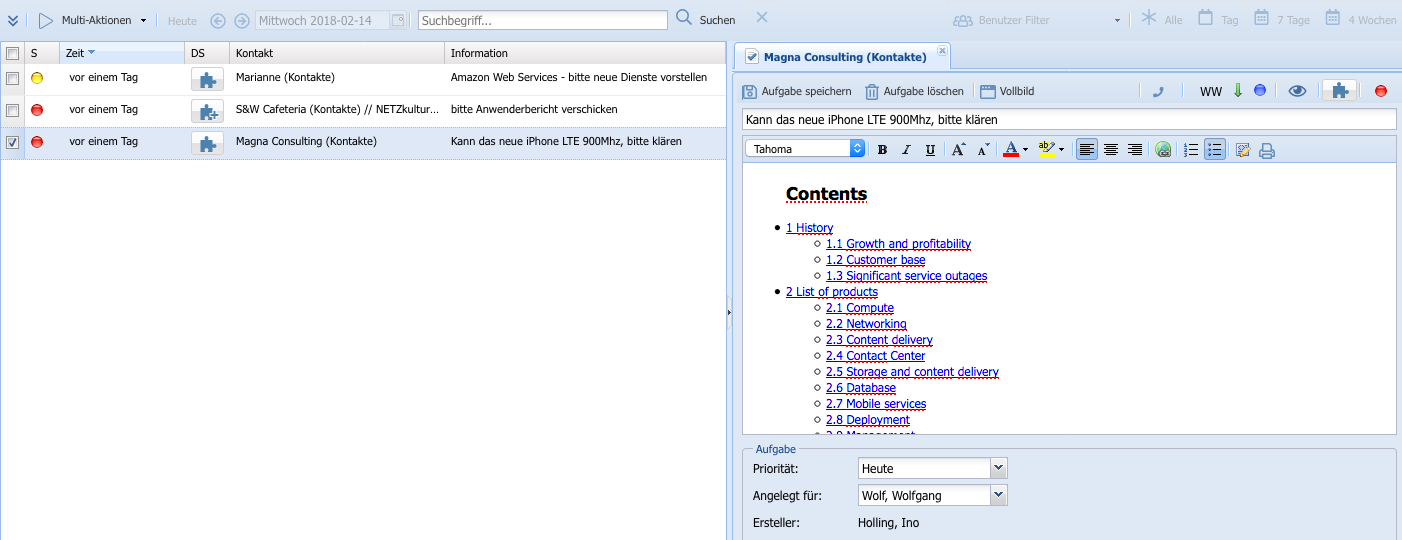Open the Tahoma font dropdown
1402x540 pixels.
(857, 149)
